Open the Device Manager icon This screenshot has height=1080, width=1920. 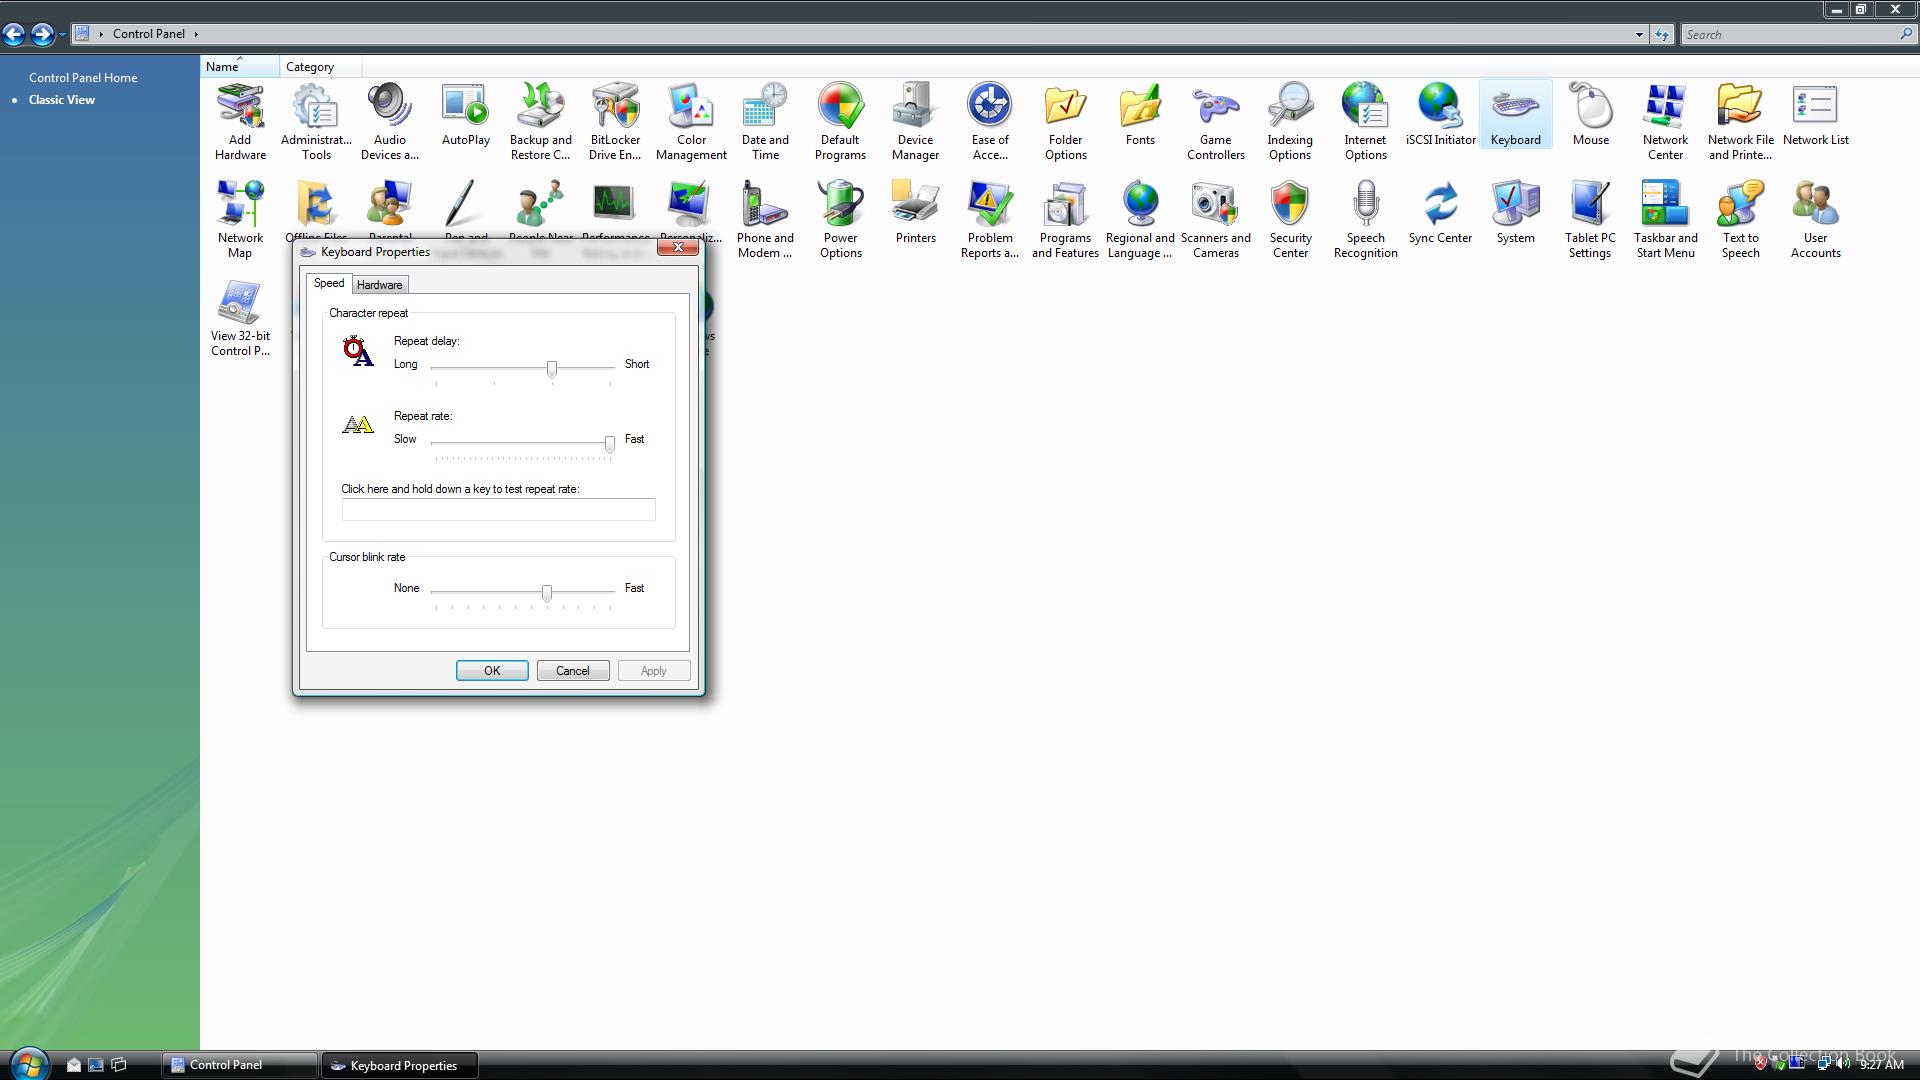tap(914, 120)
